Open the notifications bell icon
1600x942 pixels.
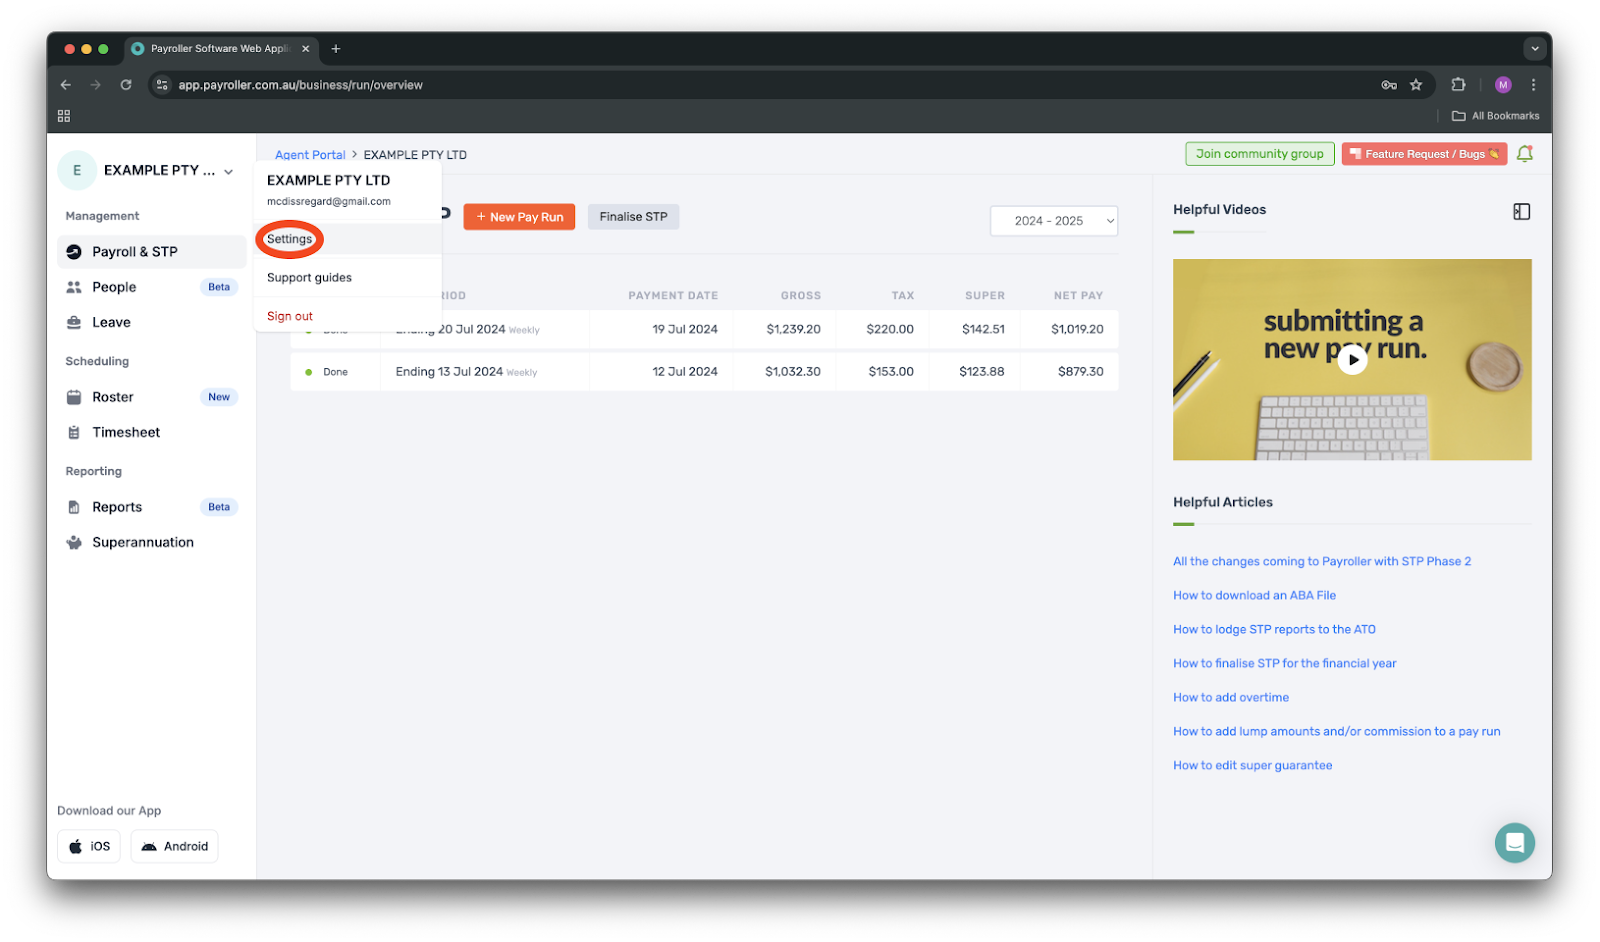1524,154
